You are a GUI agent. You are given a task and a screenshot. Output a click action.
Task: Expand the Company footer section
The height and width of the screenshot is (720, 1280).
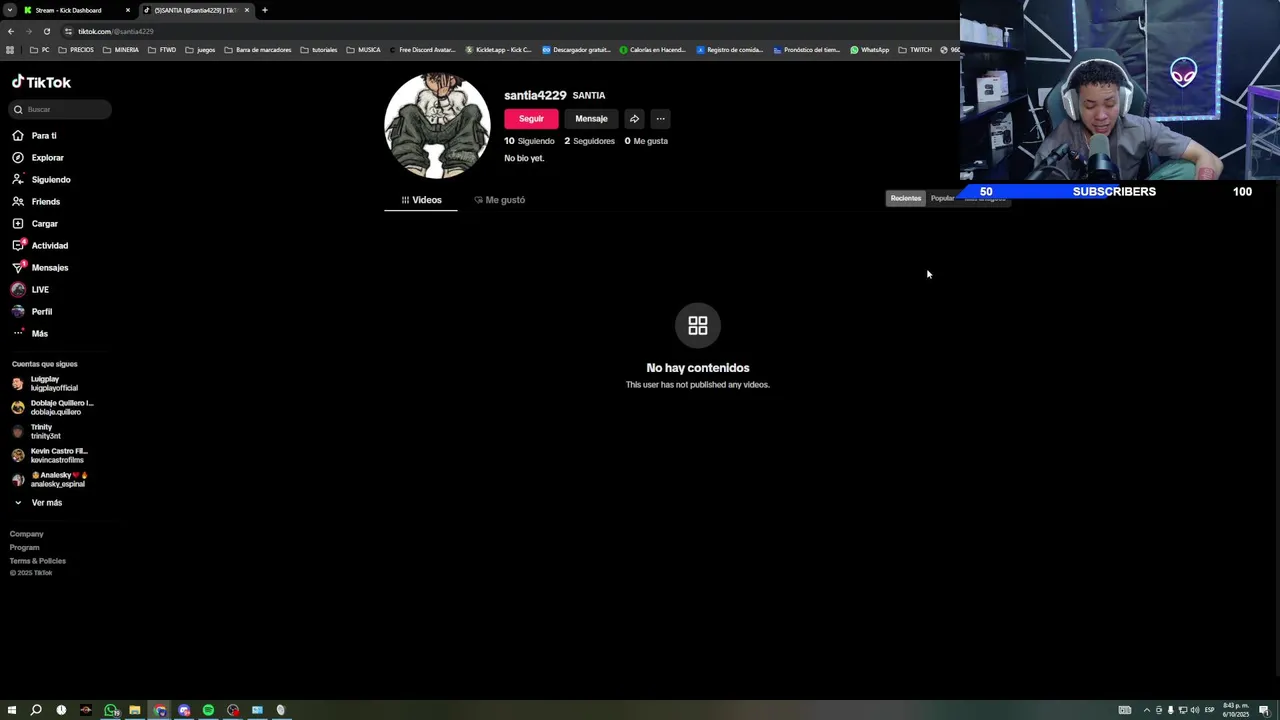[x=27, y=534]
